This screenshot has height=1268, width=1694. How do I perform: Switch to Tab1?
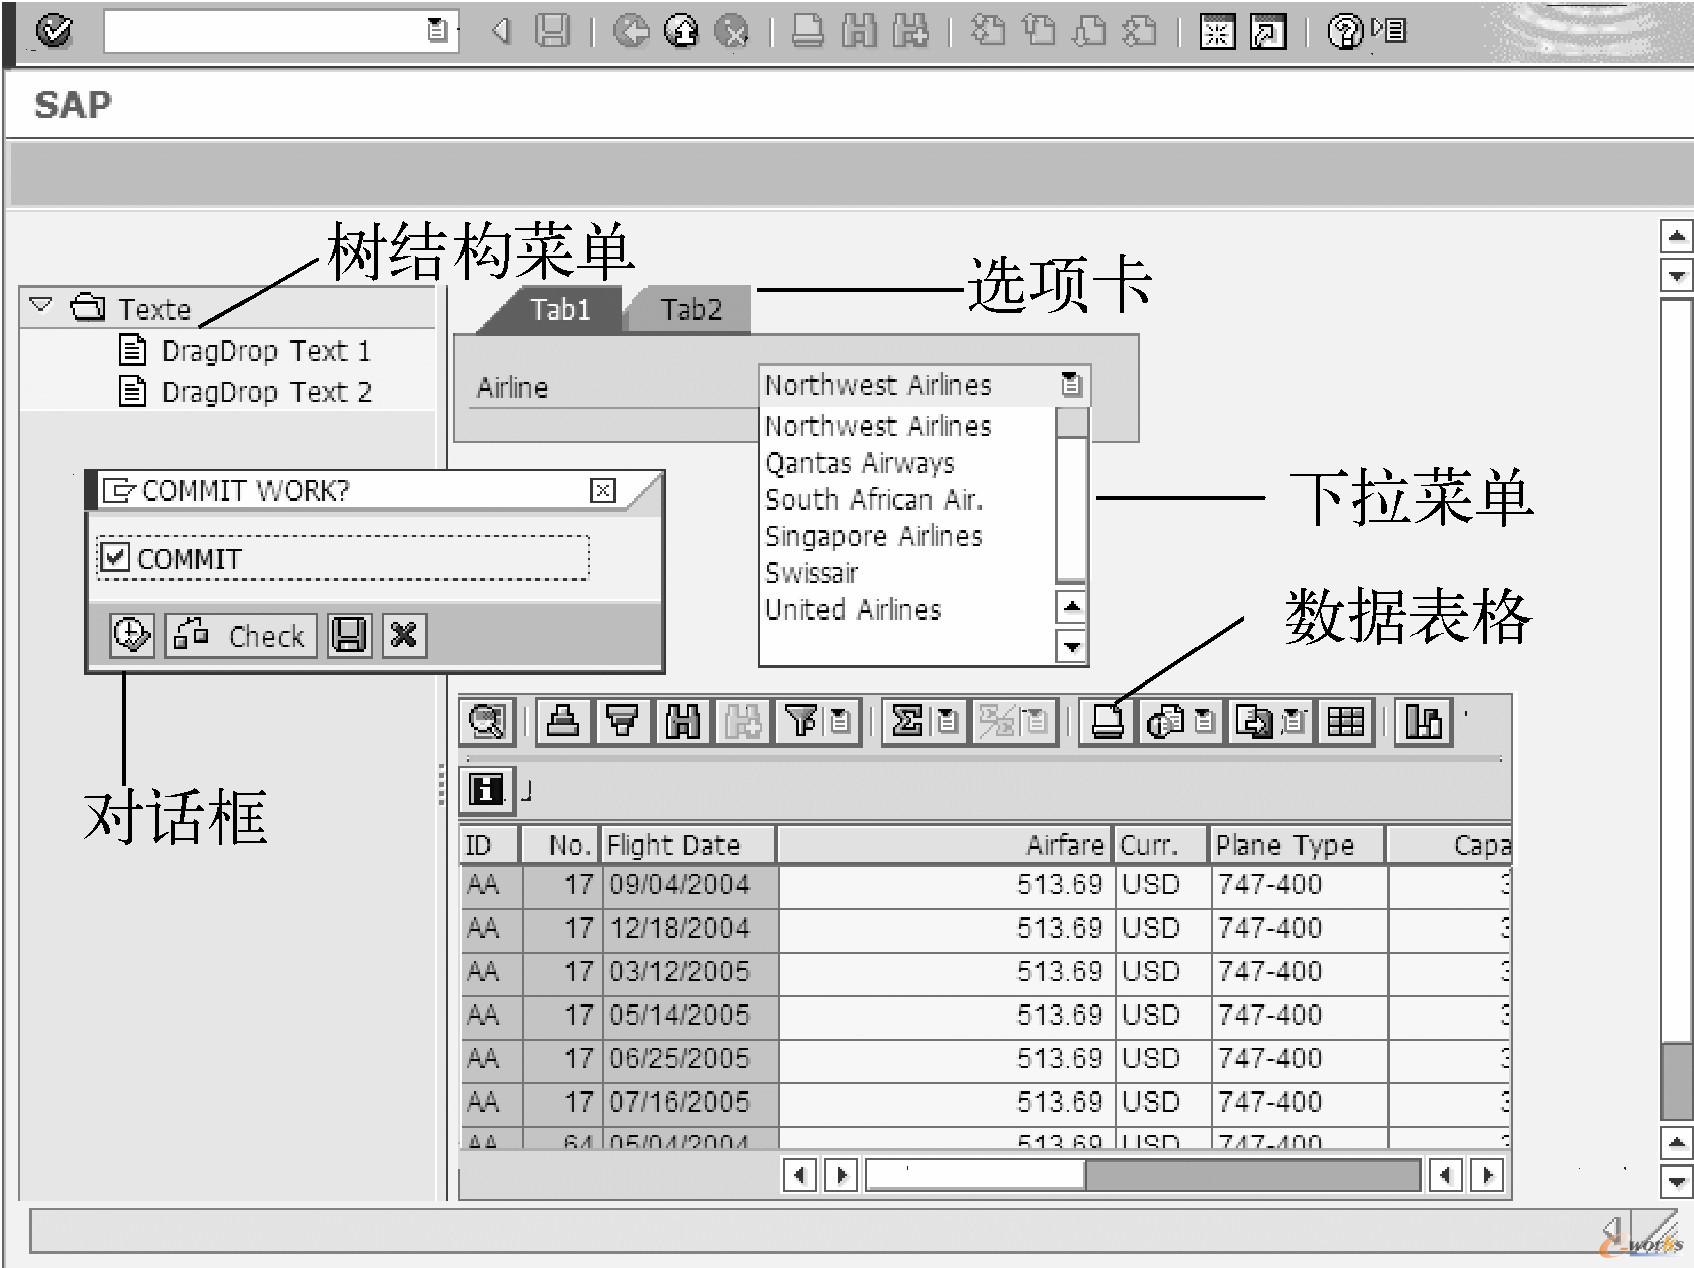pos(560,310)
